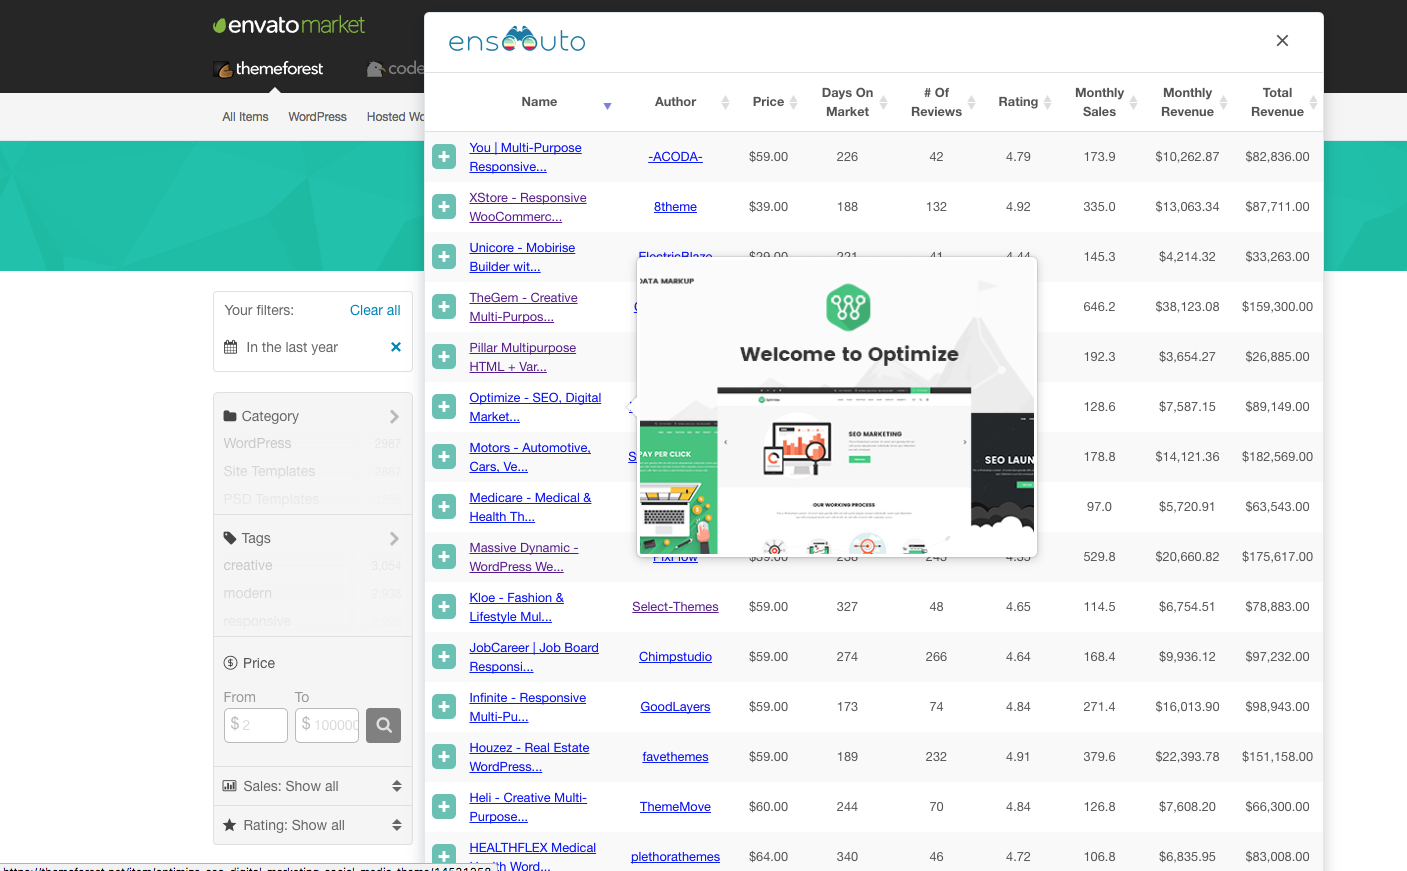Select TheGem monthly revenue $38,123.08 cell

tap(1187, 307)
